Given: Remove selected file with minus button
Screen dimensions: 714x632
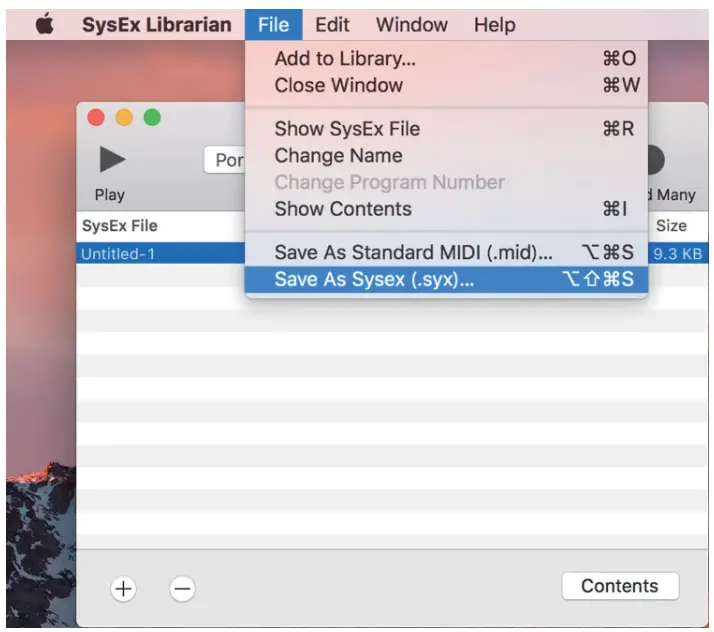Looking at the screenshot, I should (182, 589).
